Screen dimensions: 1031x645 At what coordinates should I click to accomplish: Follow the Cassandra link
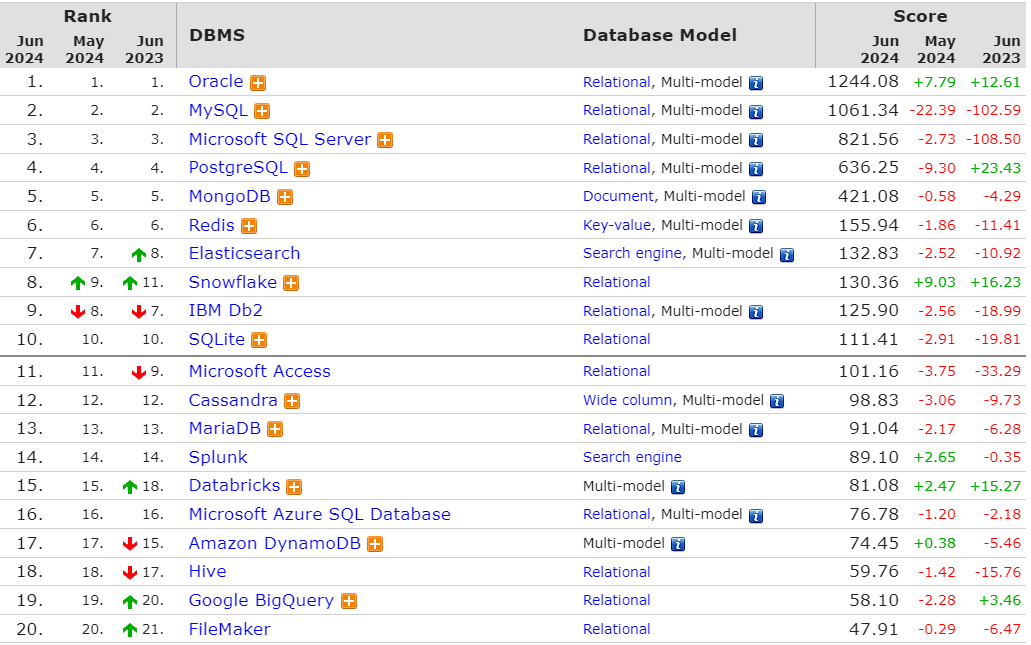[x=233, y=400]
